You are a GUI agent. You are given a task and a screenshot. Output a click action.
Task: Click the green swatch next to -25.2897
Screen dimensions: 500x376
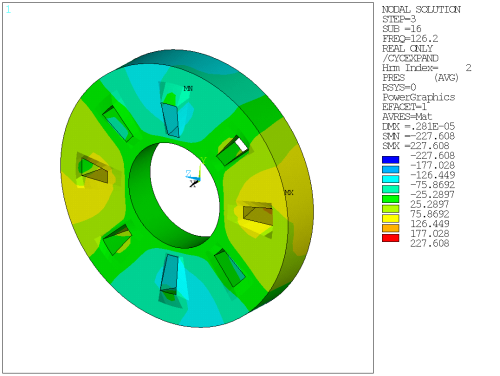(390, 199)
